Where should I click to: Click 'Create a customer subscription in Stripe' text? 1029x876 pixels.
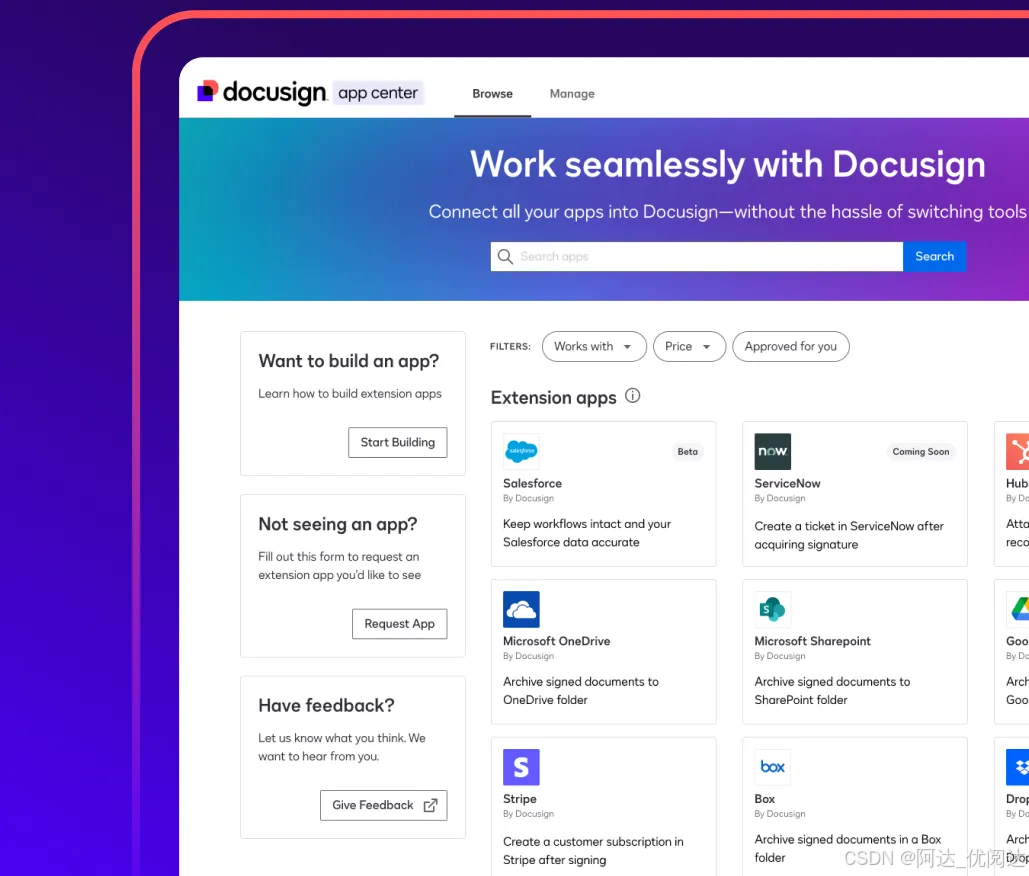coord(593,850)
